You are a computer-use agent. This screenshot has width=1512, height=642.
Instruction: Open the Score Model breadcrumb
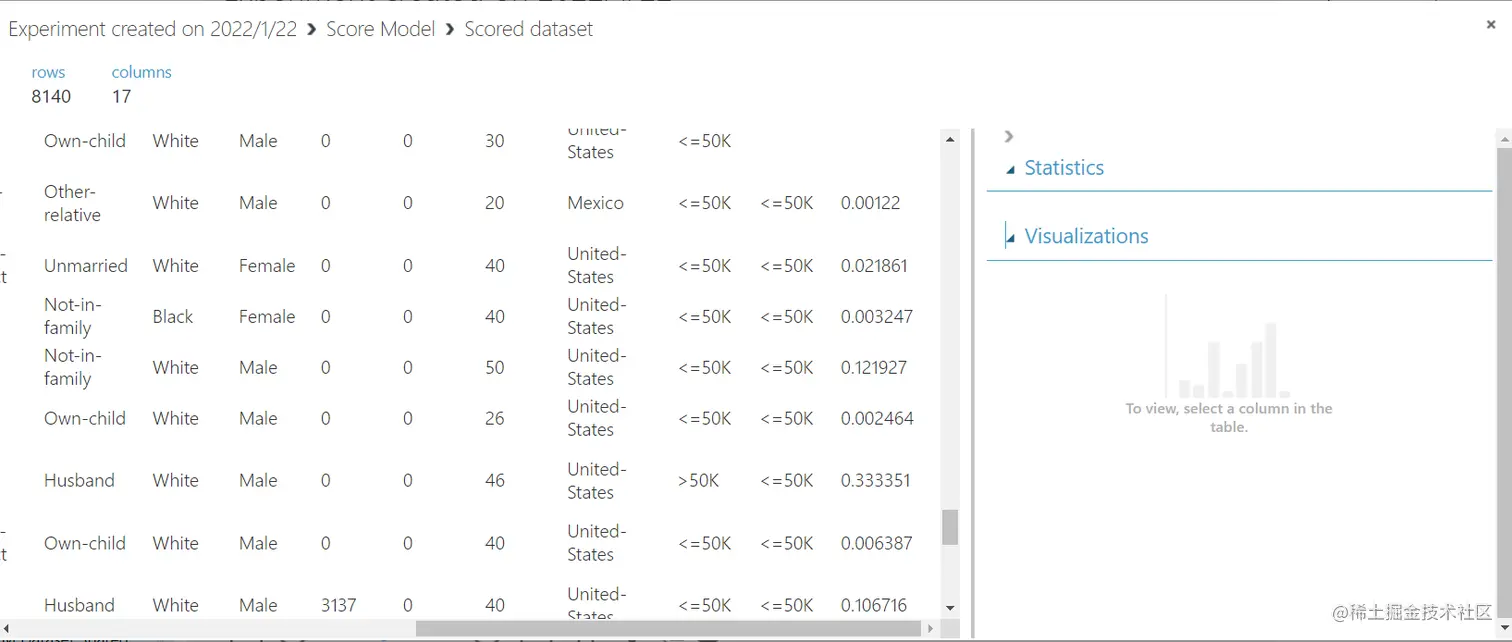(381, 29)
